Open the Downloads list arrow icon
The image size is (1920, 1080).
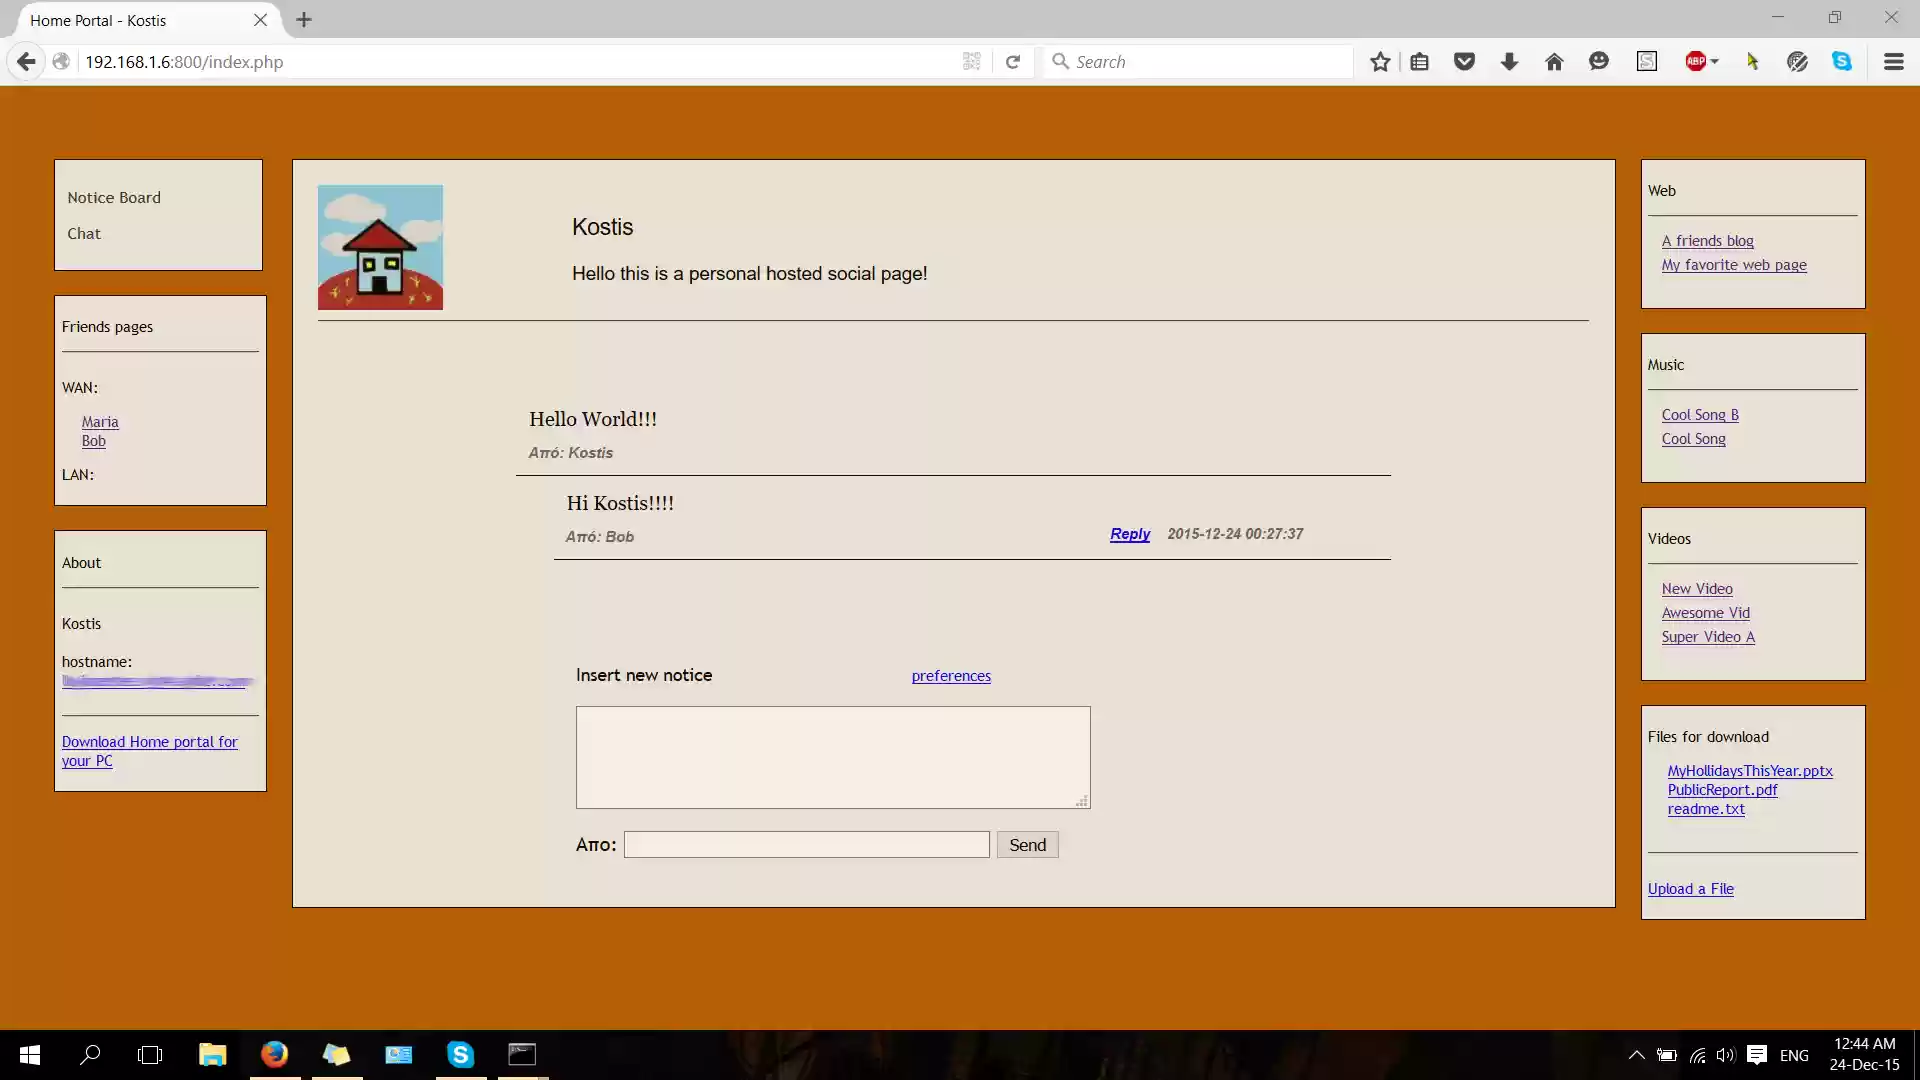[x=1509, y=61]
